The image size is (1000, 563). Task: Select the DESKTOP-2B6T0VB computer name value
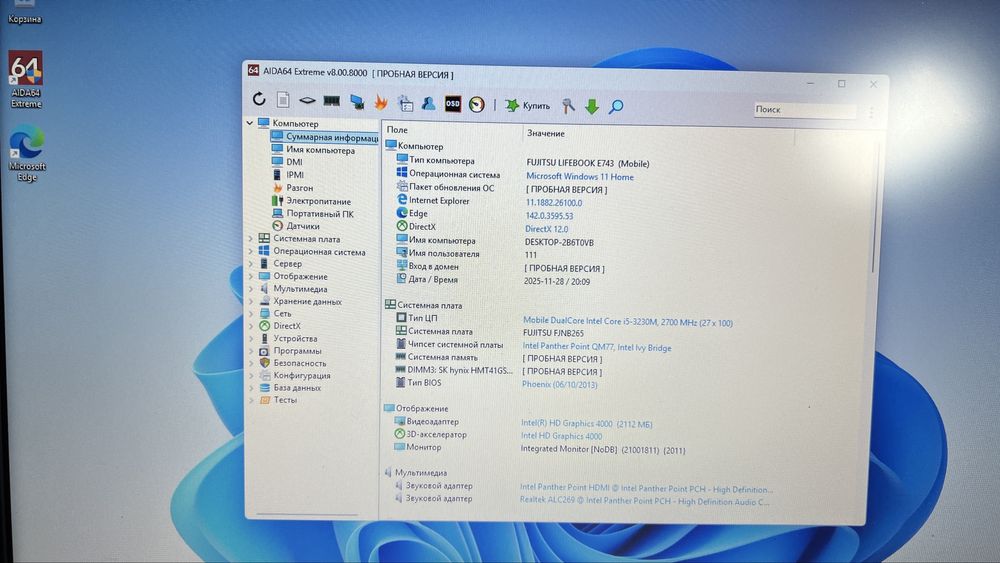[x=559, y=242]
